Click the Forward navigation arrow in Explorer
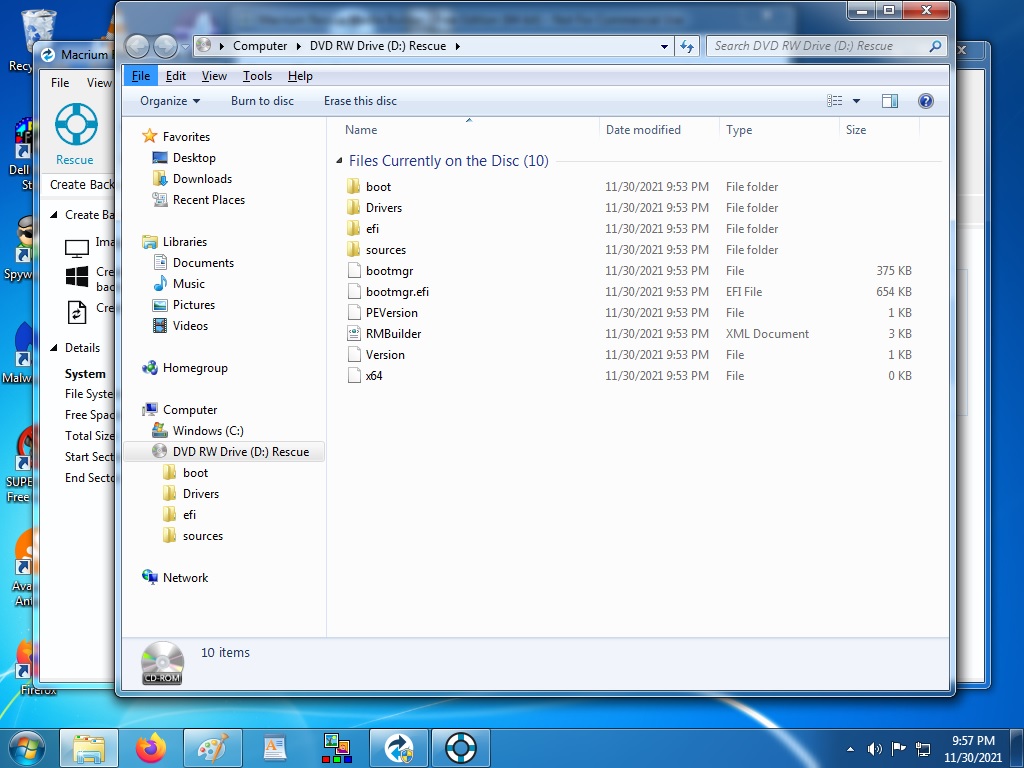 click(x=165, y=46)
